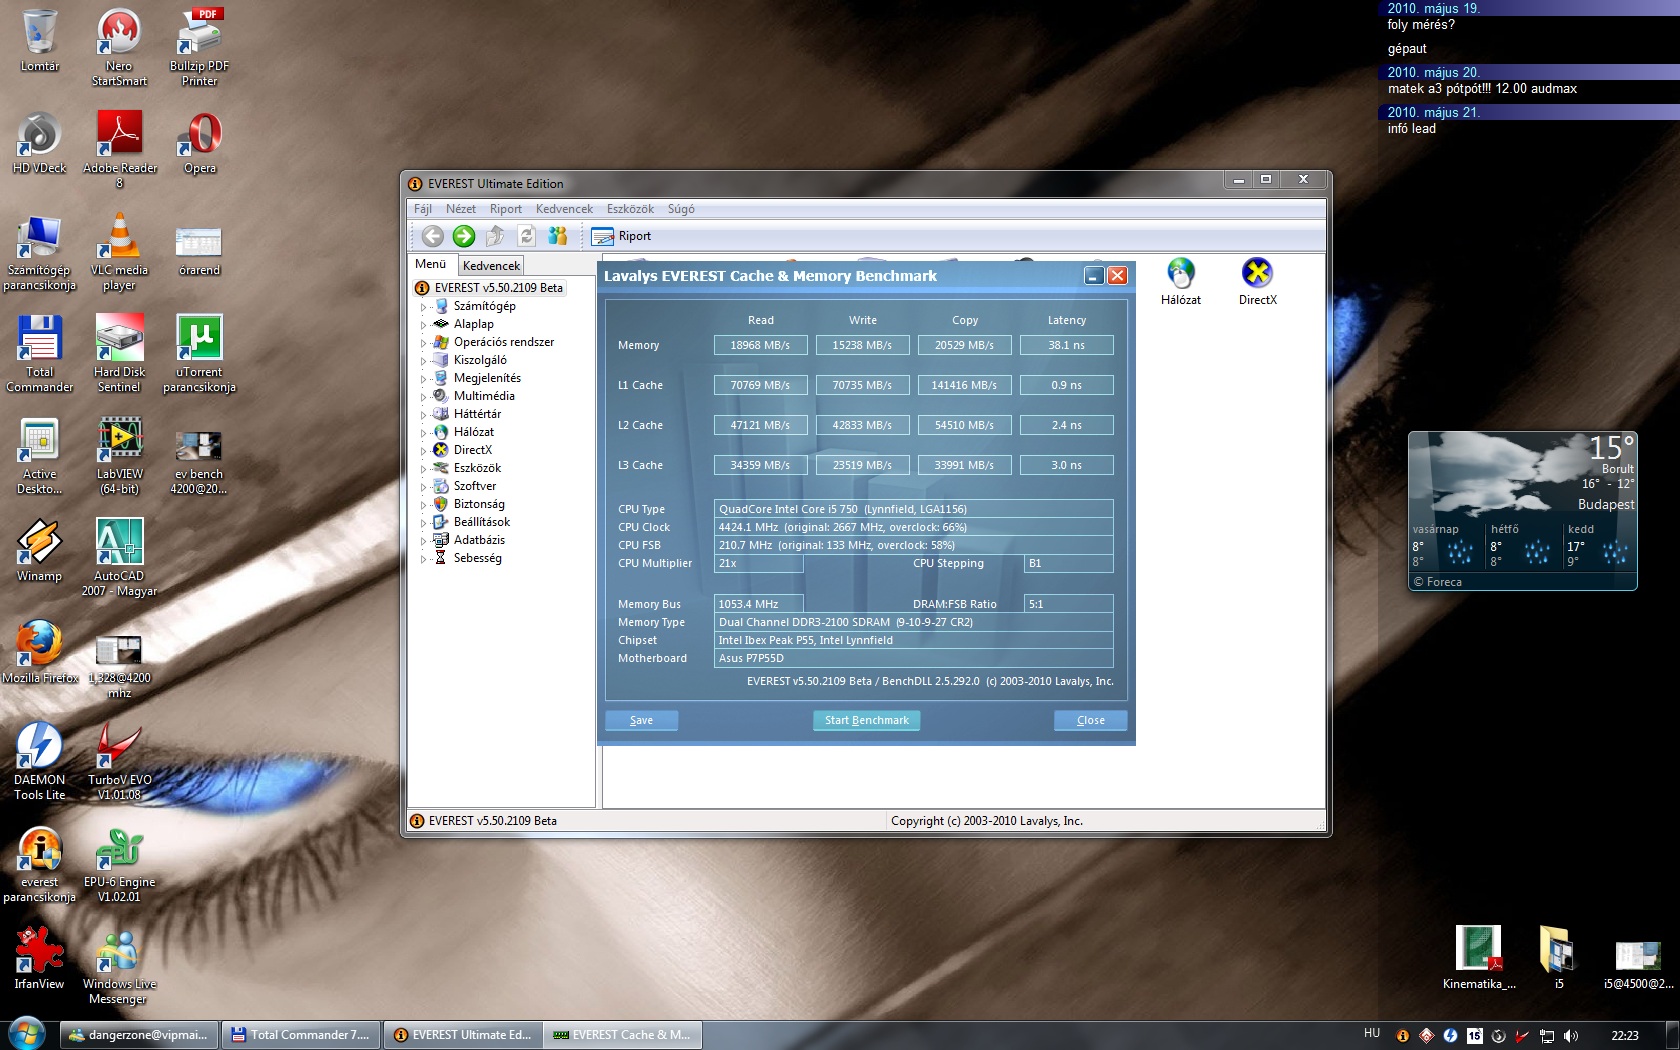Click the taskbar clock showing 22:23

(x=1625, y=1035)
